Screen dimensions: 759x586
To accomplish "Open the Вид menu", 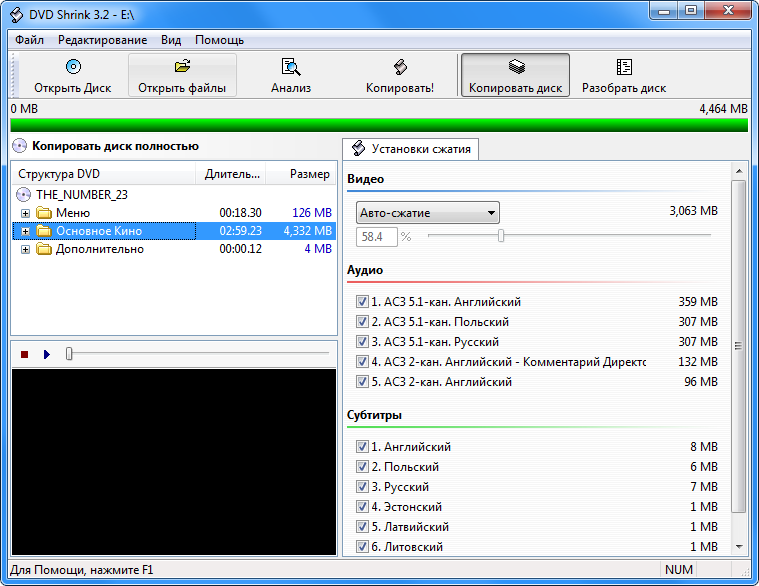I will click(171, 40).
